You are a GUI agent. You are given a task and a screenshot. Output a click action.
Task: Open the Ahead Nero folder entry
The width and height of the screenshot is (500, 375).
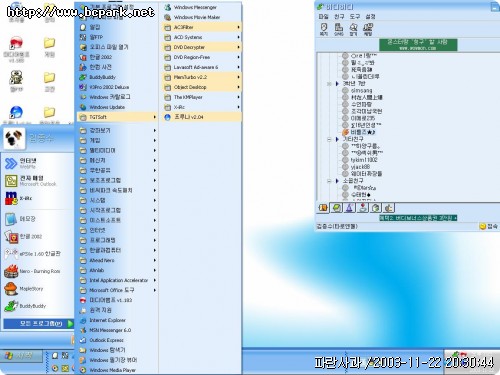pyautogui.click(x=117, y=260)
